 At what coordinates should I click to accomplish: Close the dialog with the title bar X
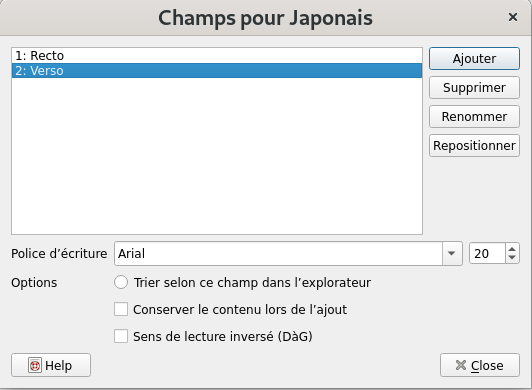[513, 17]
